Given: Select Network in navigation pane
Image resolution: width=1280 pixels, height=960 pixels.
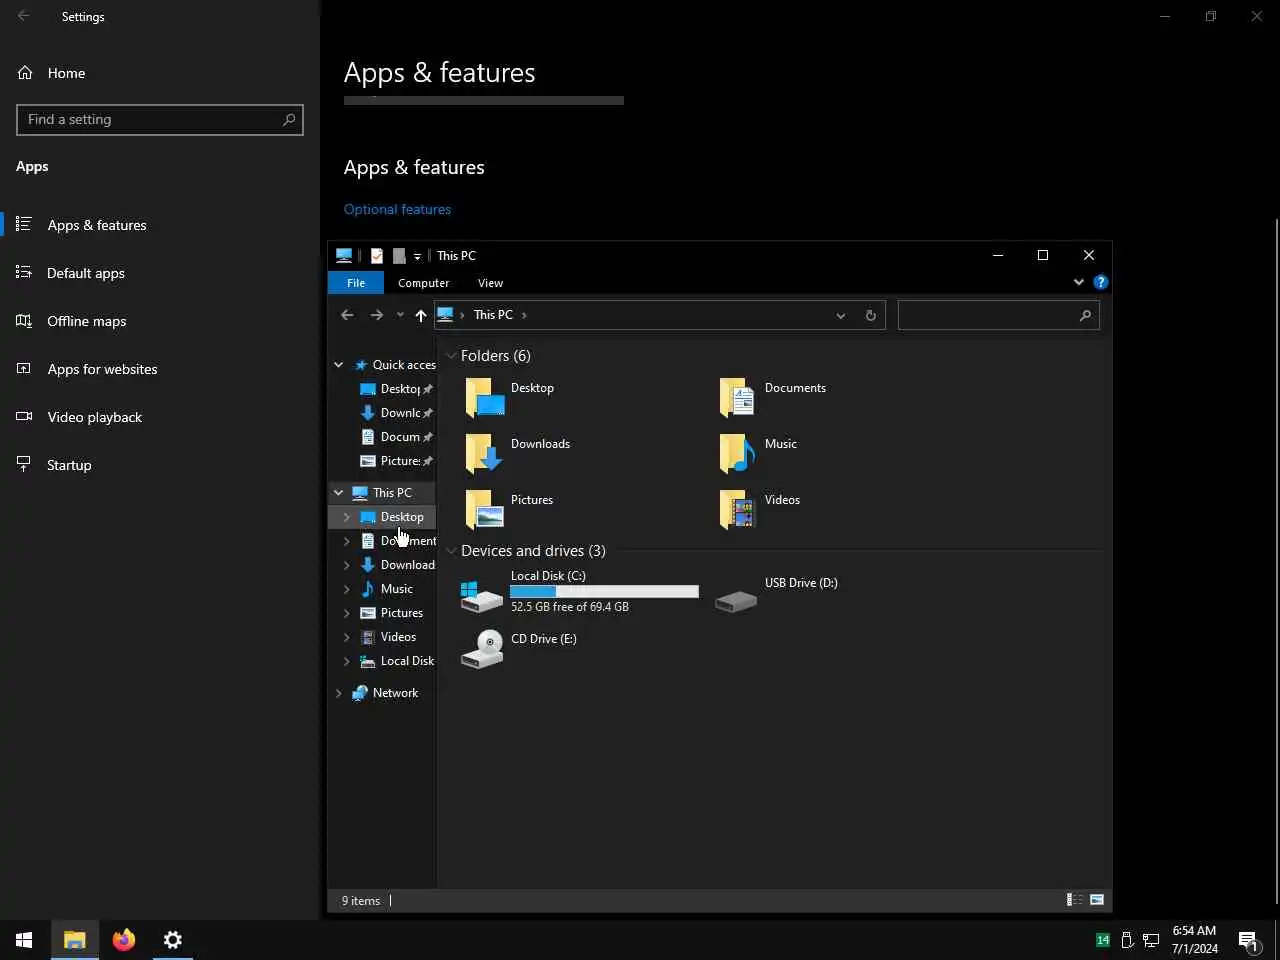Looking at the screenshot, I should coord(383,693).
